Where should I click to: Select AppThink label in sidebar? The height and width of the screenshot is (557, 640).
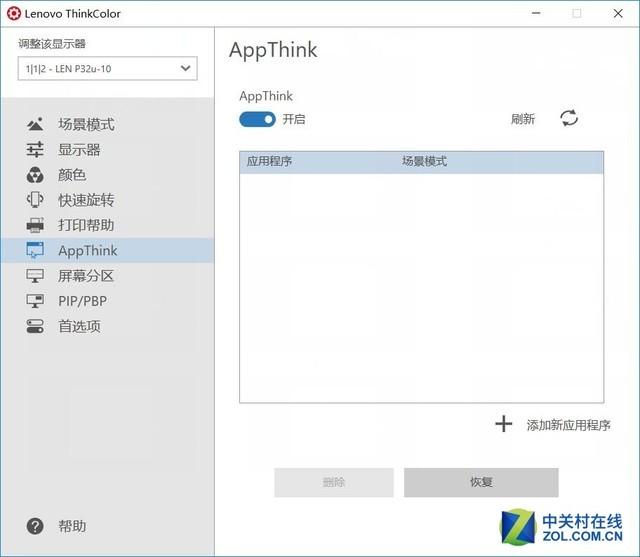pyautogui.click(x=88, y=251)
